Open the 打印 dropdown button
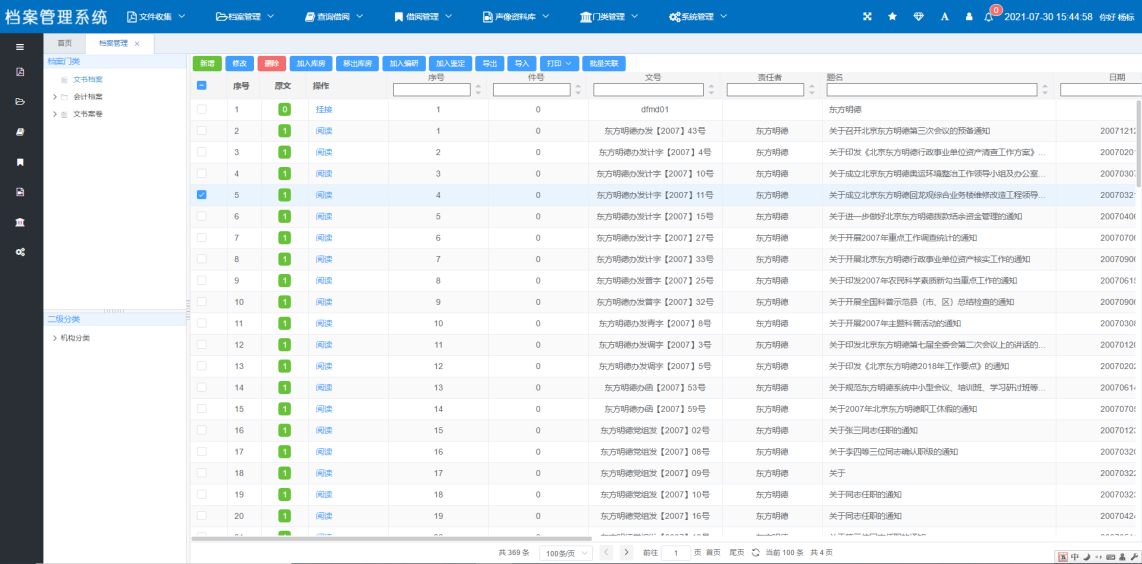 coord(559,63)
